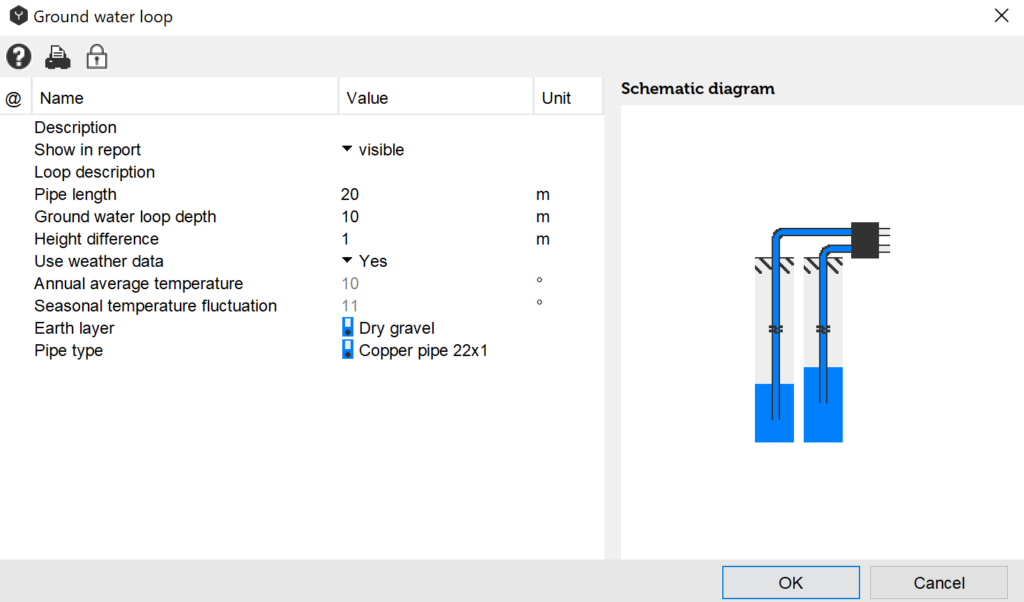Open help via the question mark icon
Image resolution: width=1024 pixels, height=602 pixels.
tap(19, 57)
